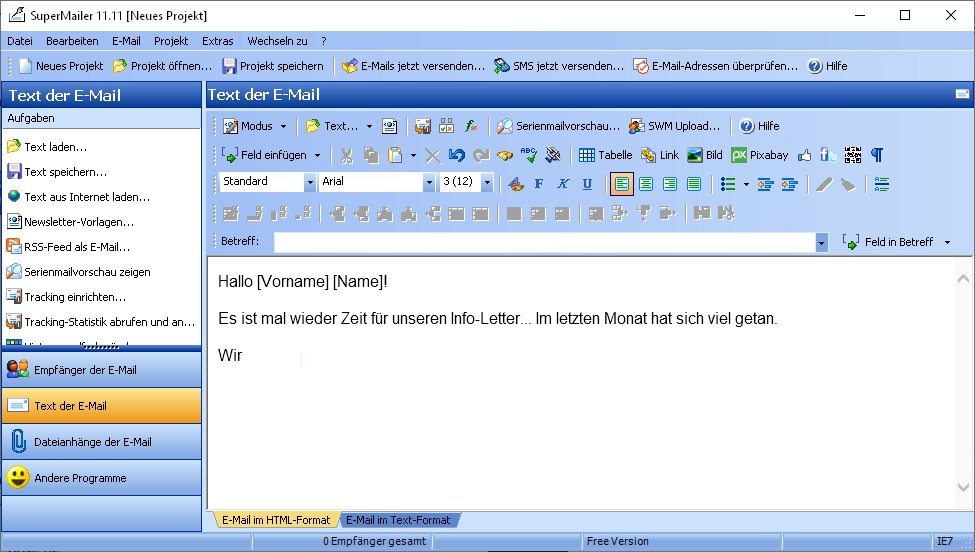
Task: Click the Undo arrow icon
Action: (456, 155)
